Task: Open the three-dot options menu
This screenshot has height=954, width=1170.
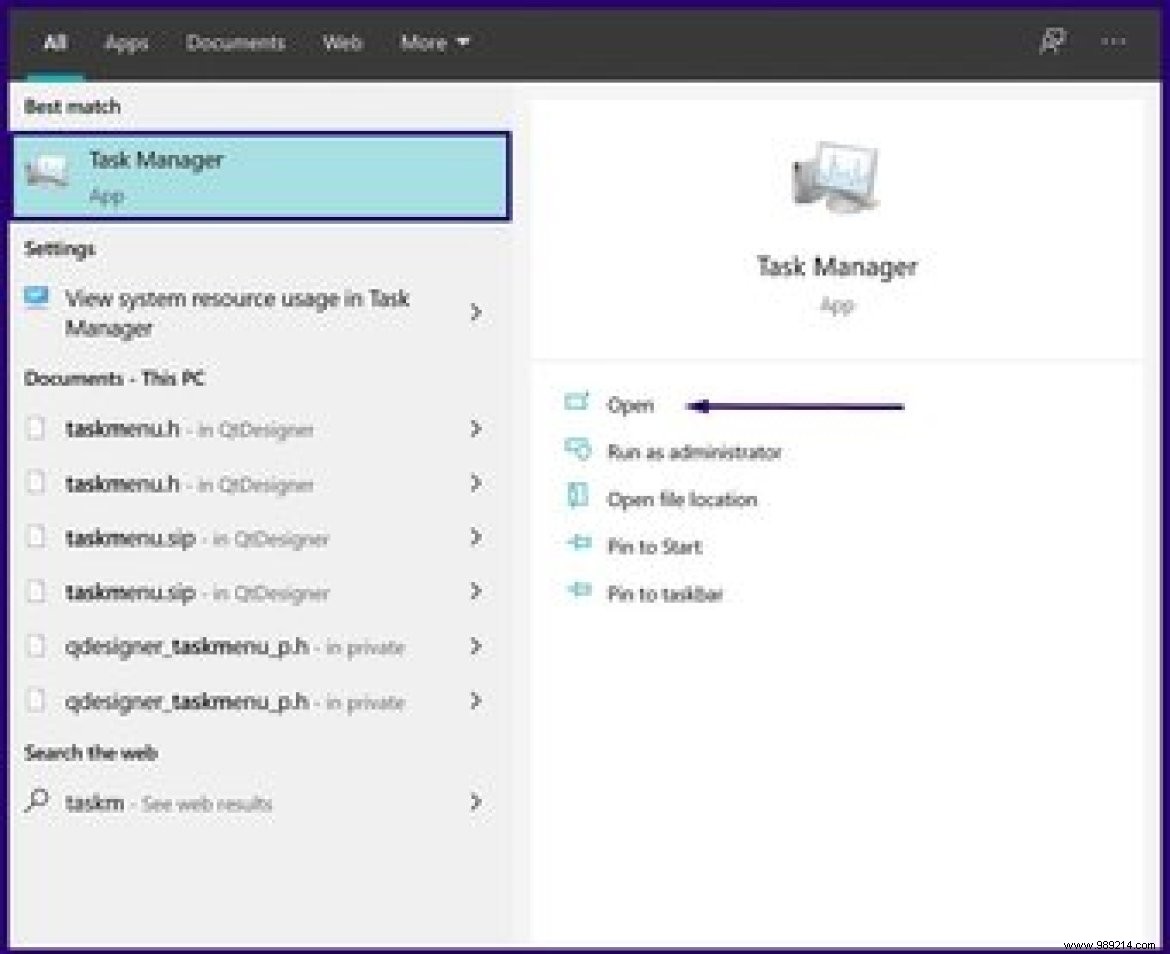Action: 1113,41
